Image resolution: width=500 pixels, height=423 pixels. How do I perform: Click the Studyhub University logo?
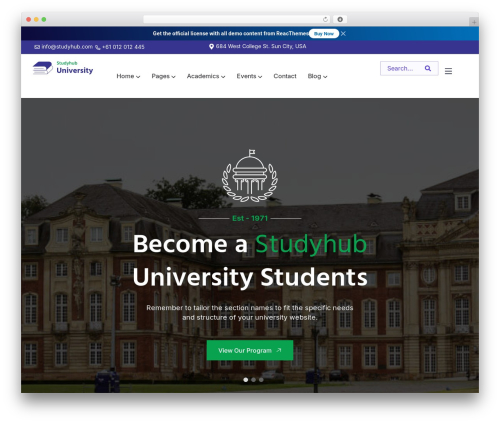(x=63, y=68)
